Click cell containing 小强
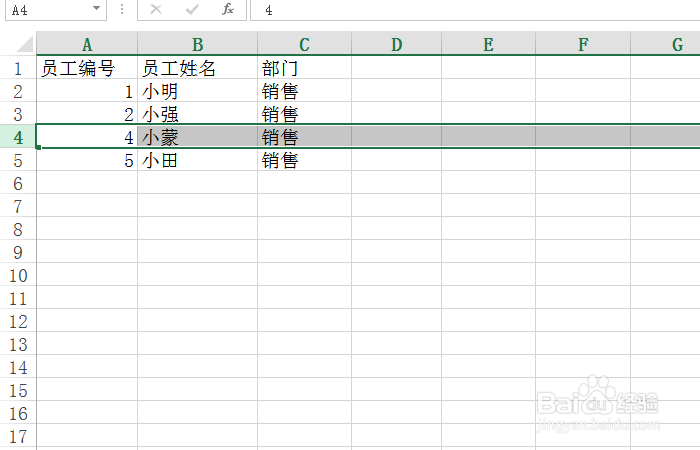 pos(197,114)
